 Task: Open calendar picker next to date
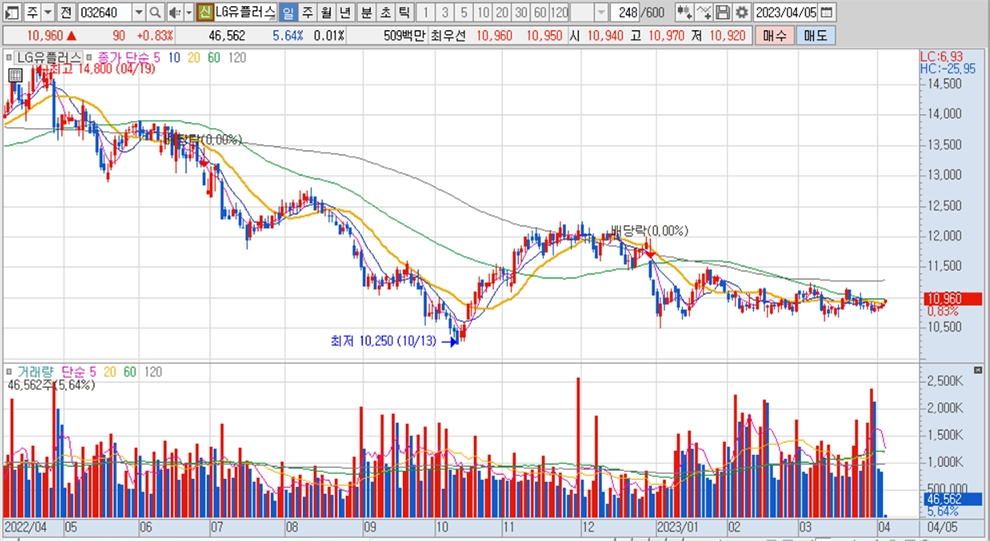click(x=825, y=12)
